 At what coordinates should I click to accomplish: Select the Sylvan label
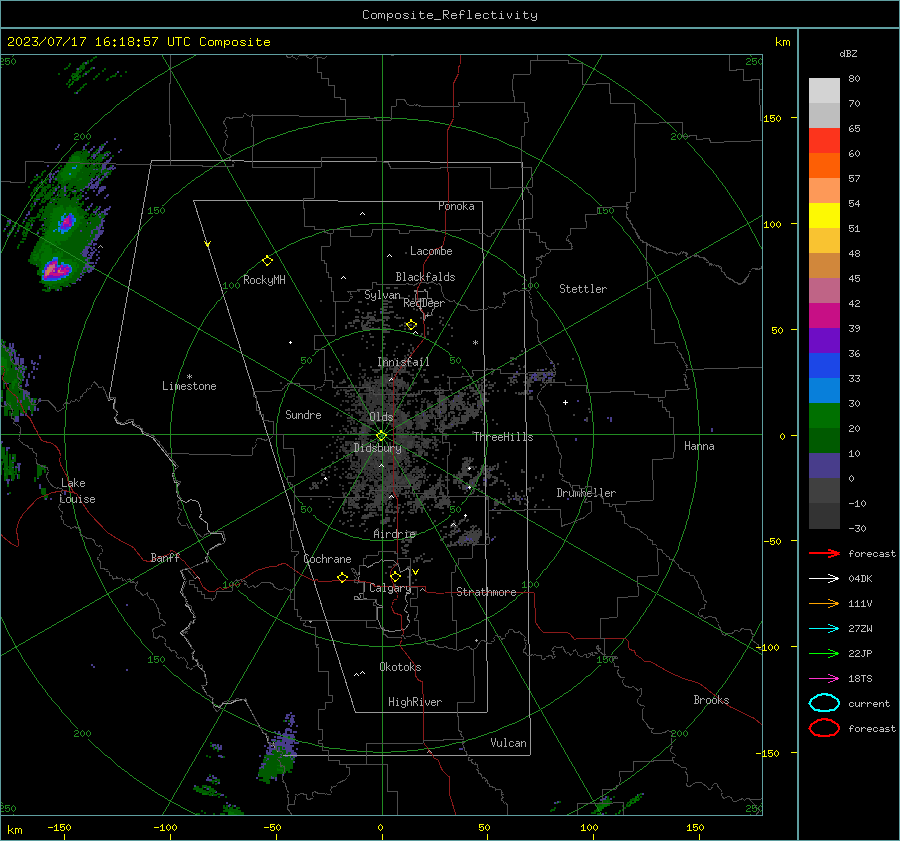point(382,295)
